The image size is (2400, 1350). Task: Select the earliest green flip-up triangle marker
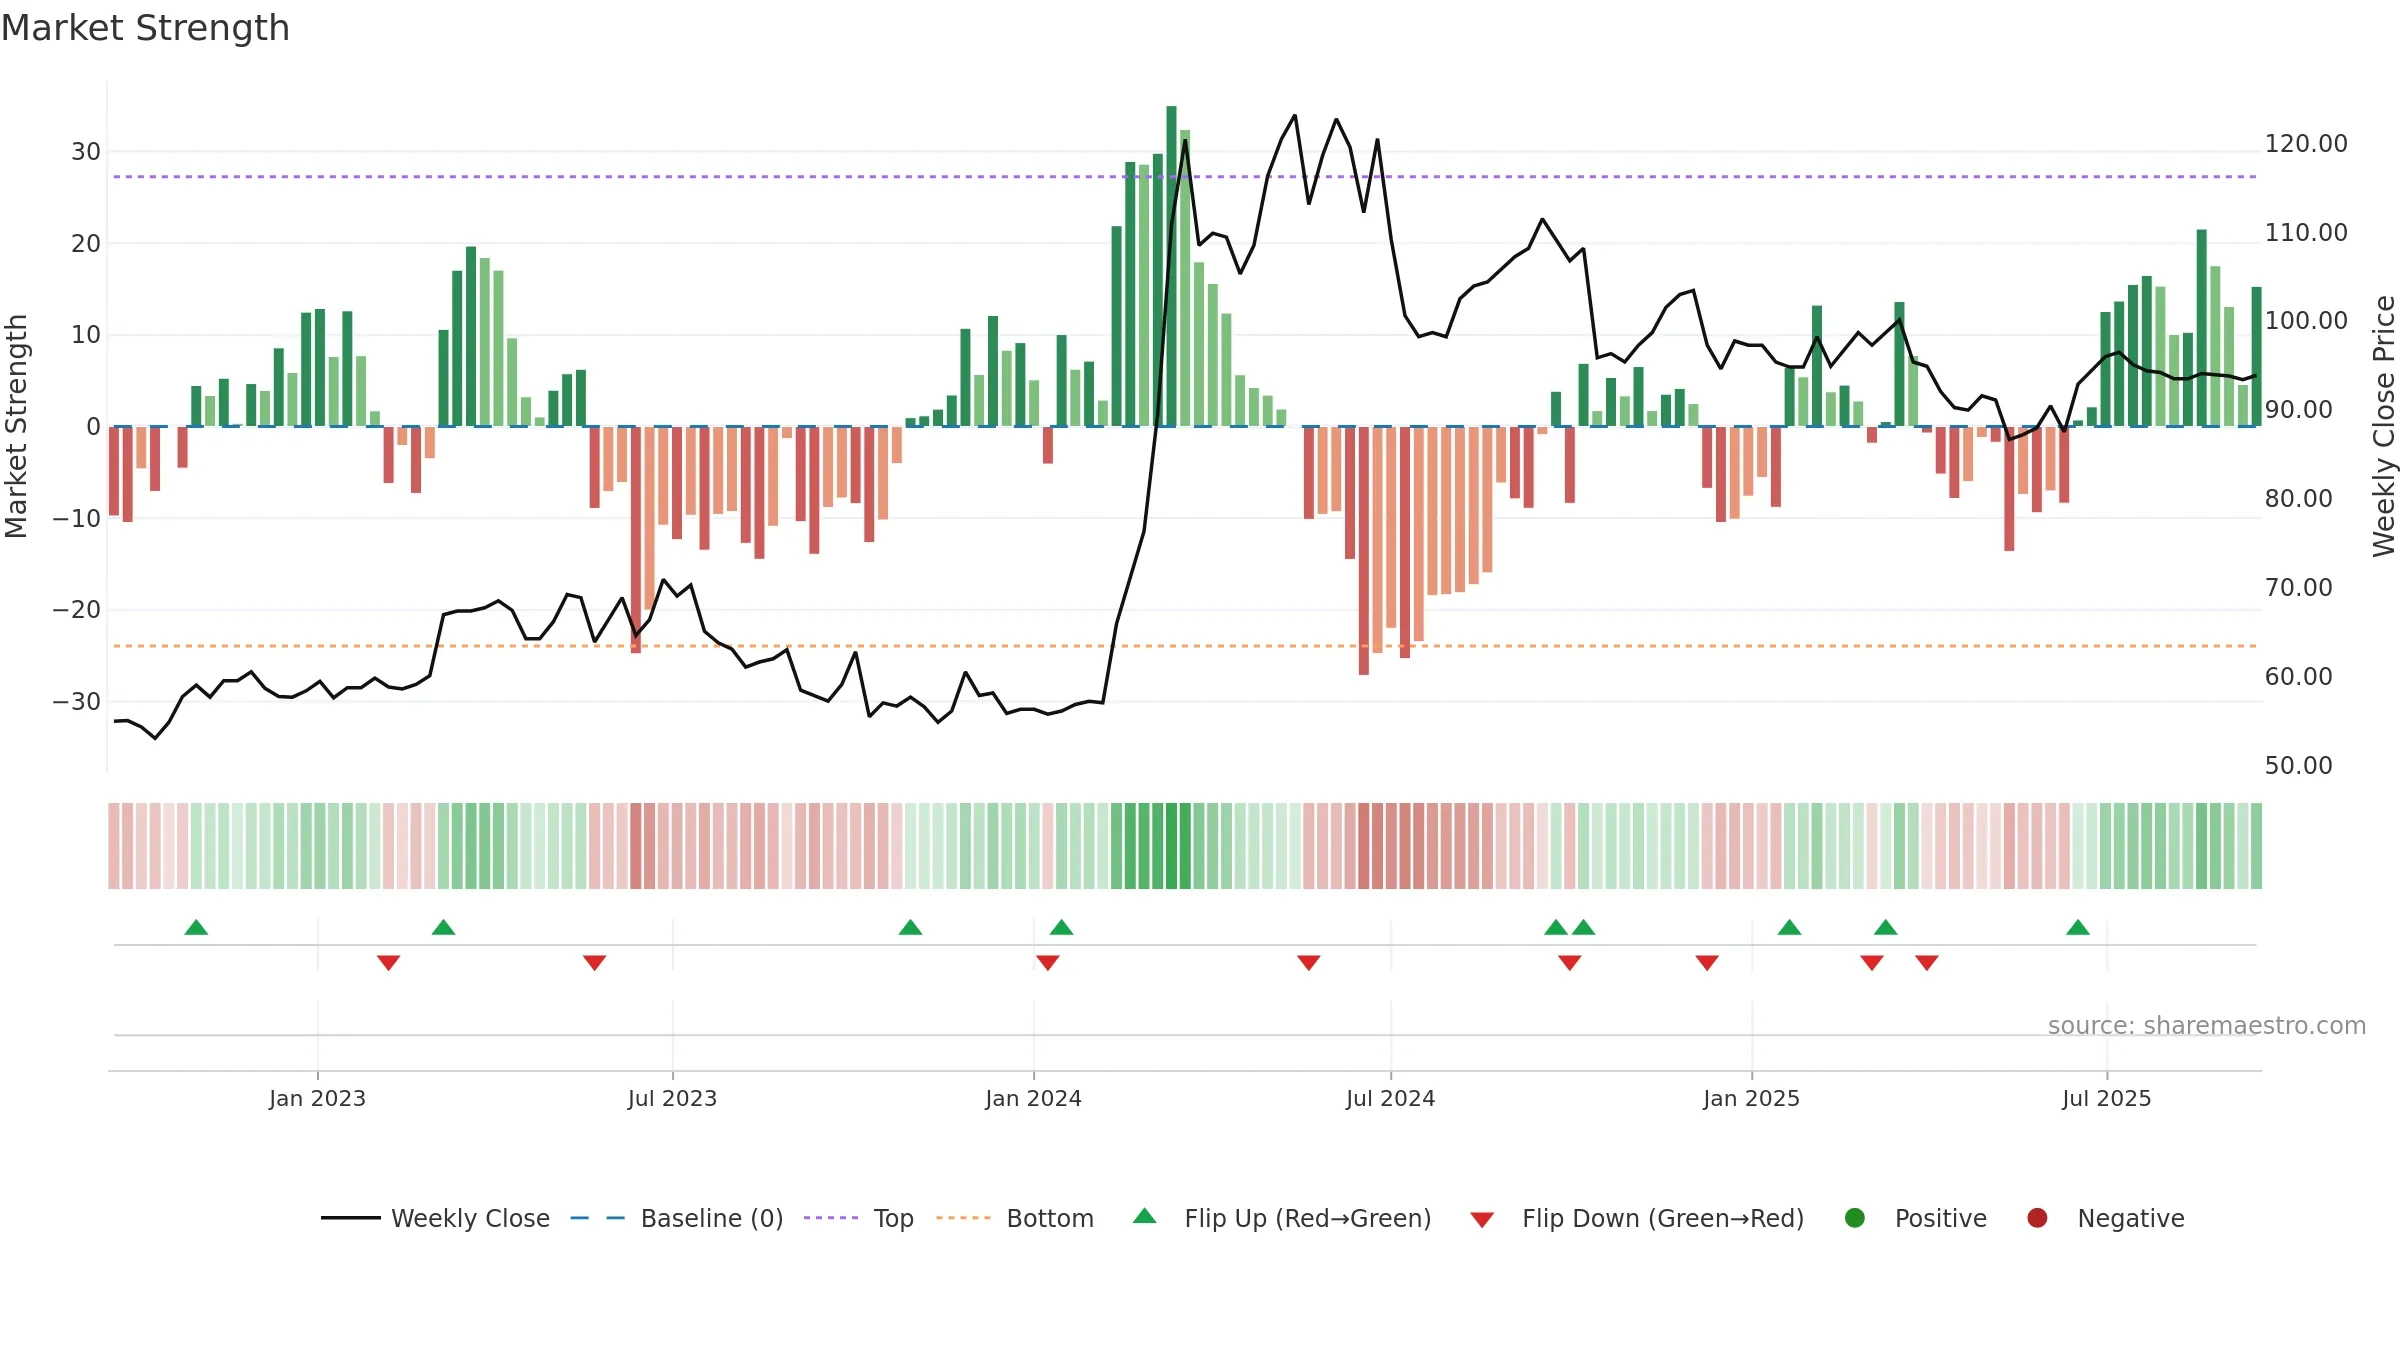coord(196,927)
